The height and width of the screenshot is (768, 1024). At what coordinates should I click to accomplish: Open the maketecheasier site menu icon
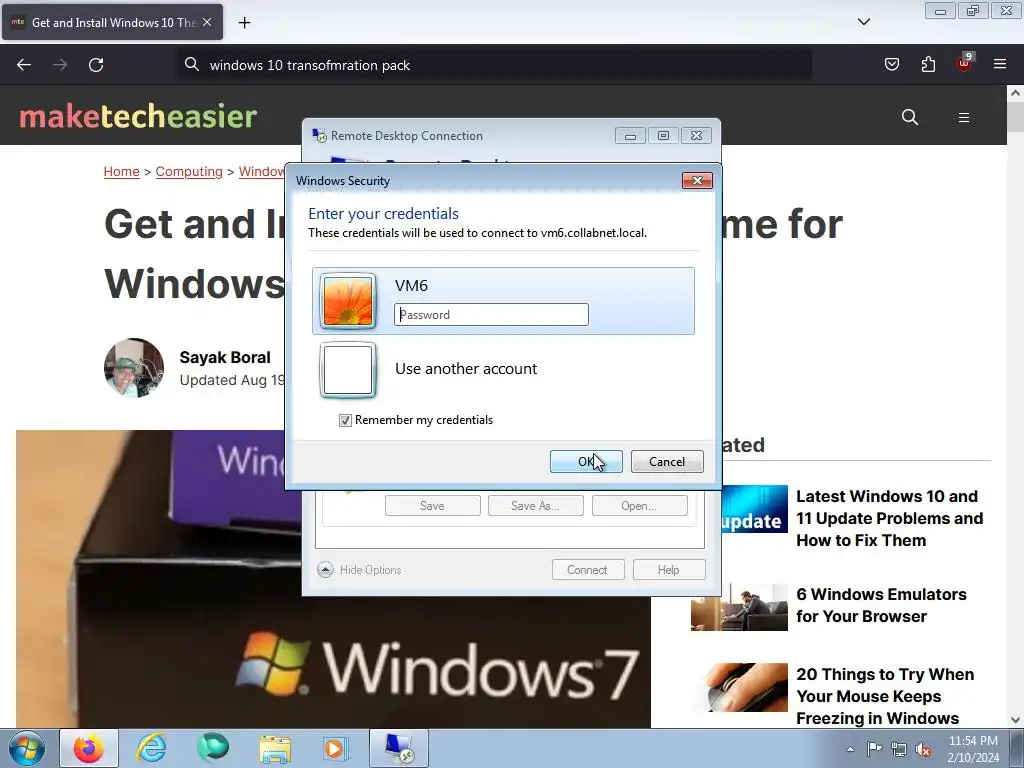964,118
